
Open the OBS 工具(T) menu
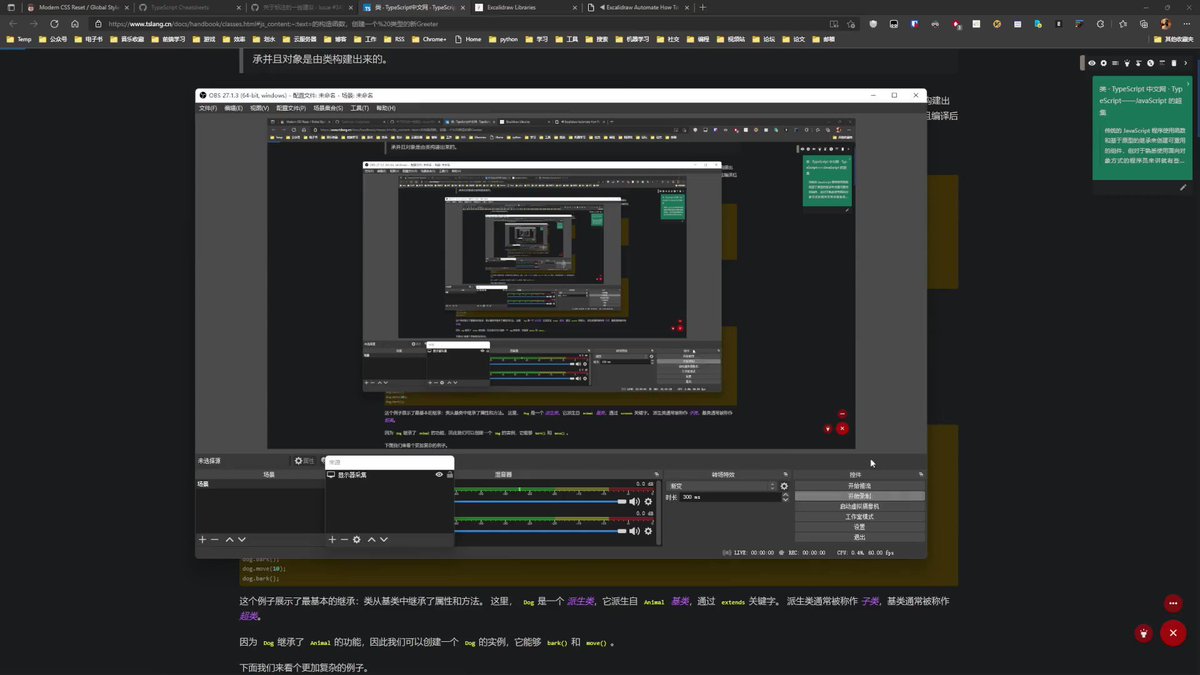click(359, 108)
